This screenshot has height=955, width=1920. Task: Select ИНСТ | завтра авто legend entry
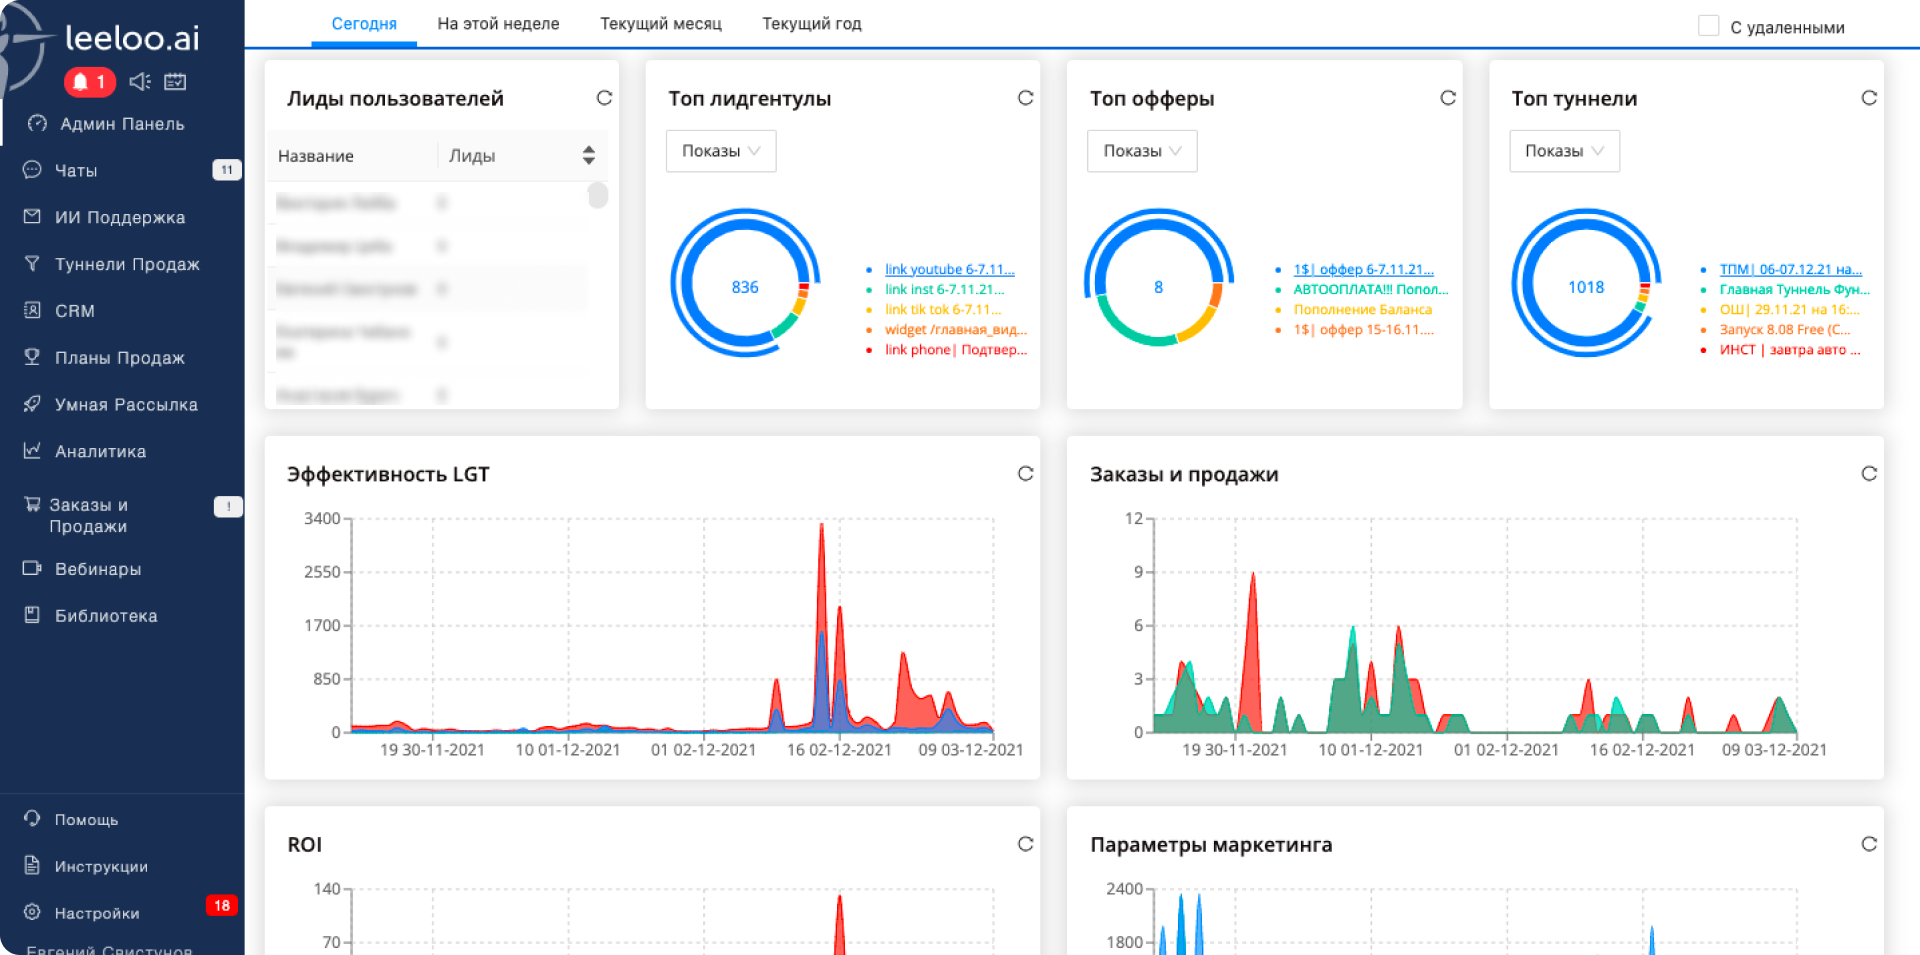point(1790,349)
